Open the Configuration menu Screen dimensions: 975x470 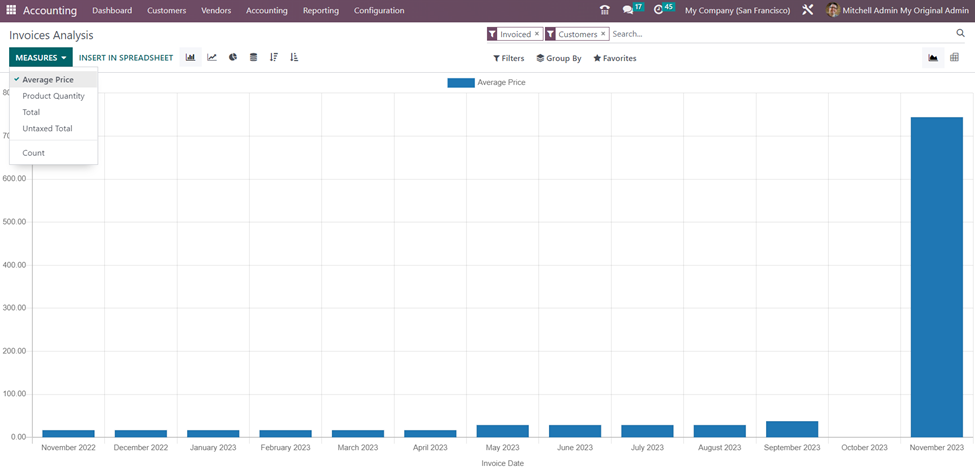(x=379, y=10)
